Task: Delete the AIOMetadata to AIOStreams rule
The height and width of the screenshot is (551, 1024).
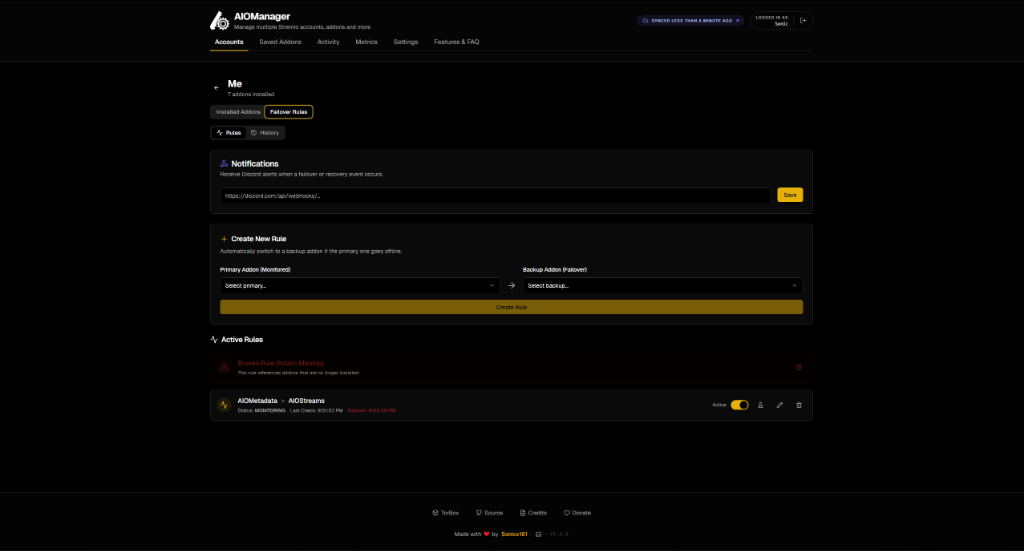Action: pyautogui.click(x=799, y=405)
